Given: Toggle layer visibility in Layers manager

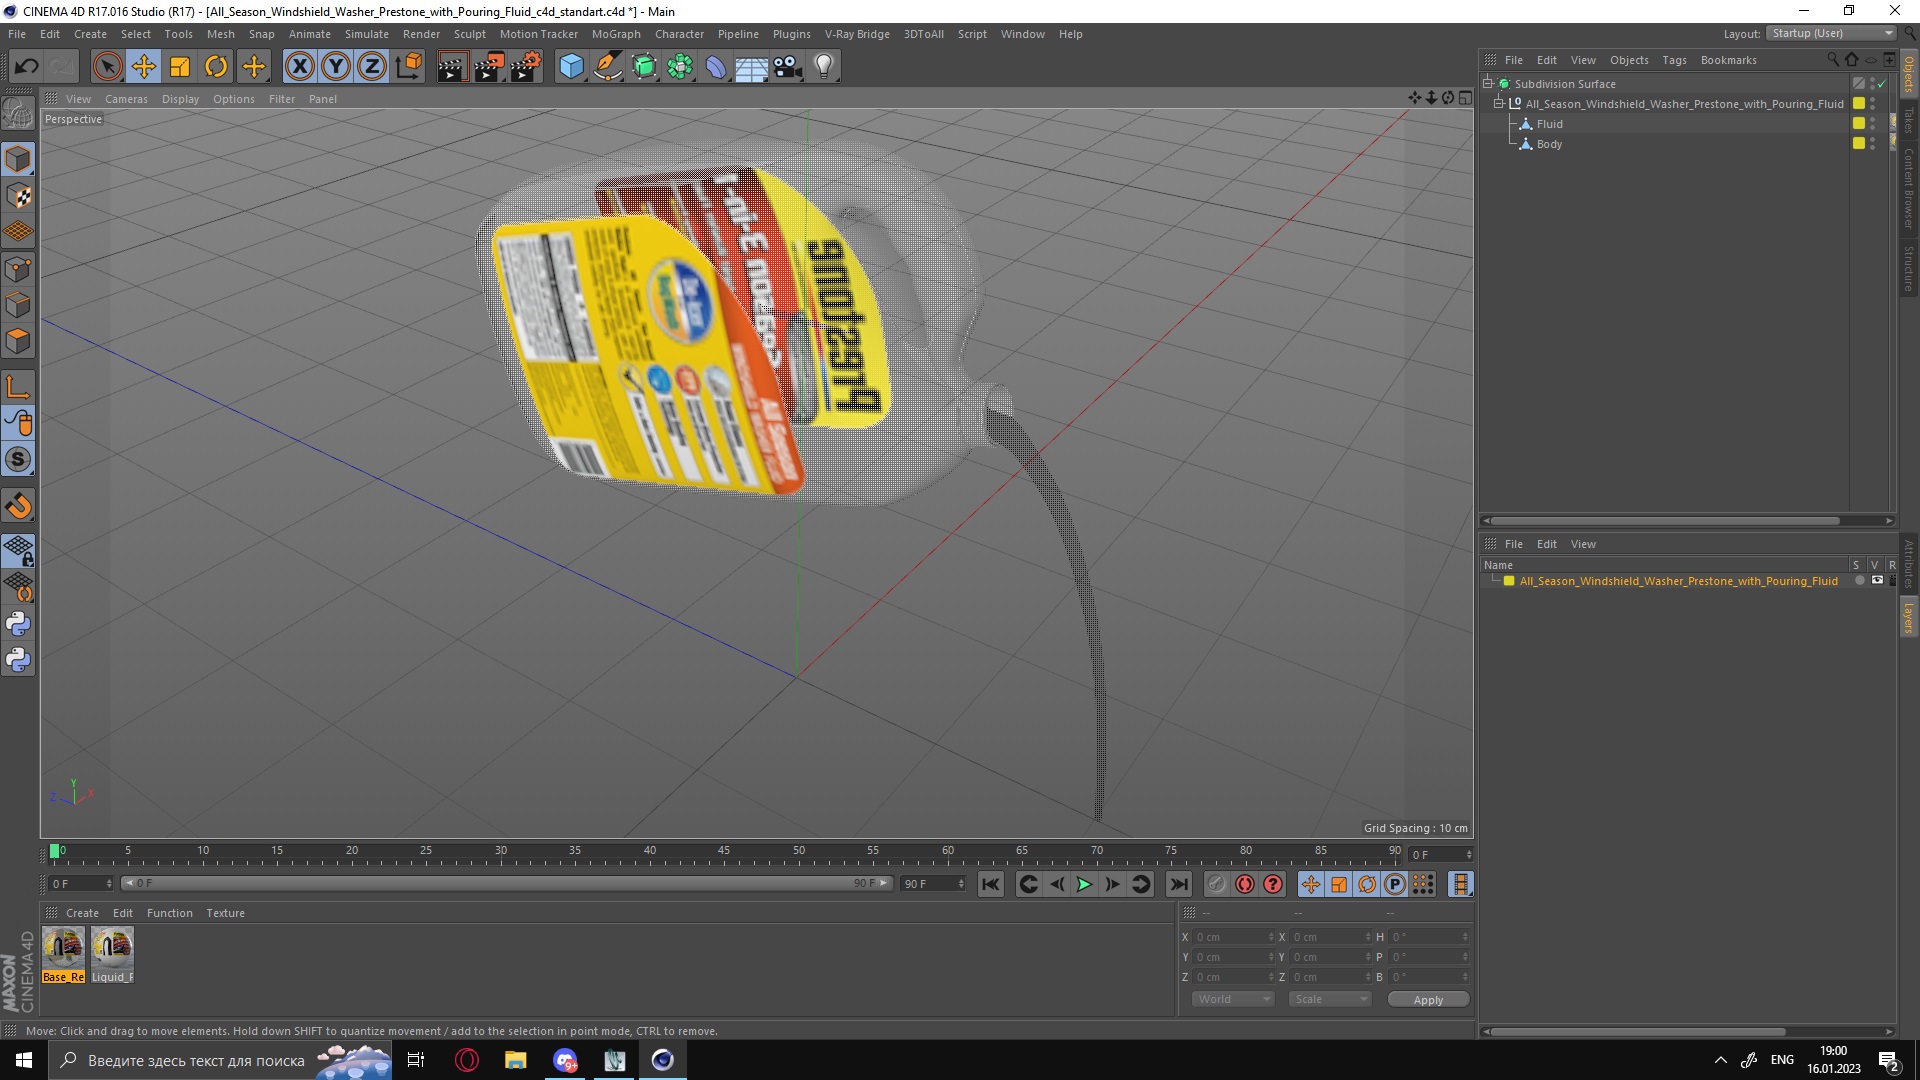Looking at the screenshot, I should (x=1877, y=581).
